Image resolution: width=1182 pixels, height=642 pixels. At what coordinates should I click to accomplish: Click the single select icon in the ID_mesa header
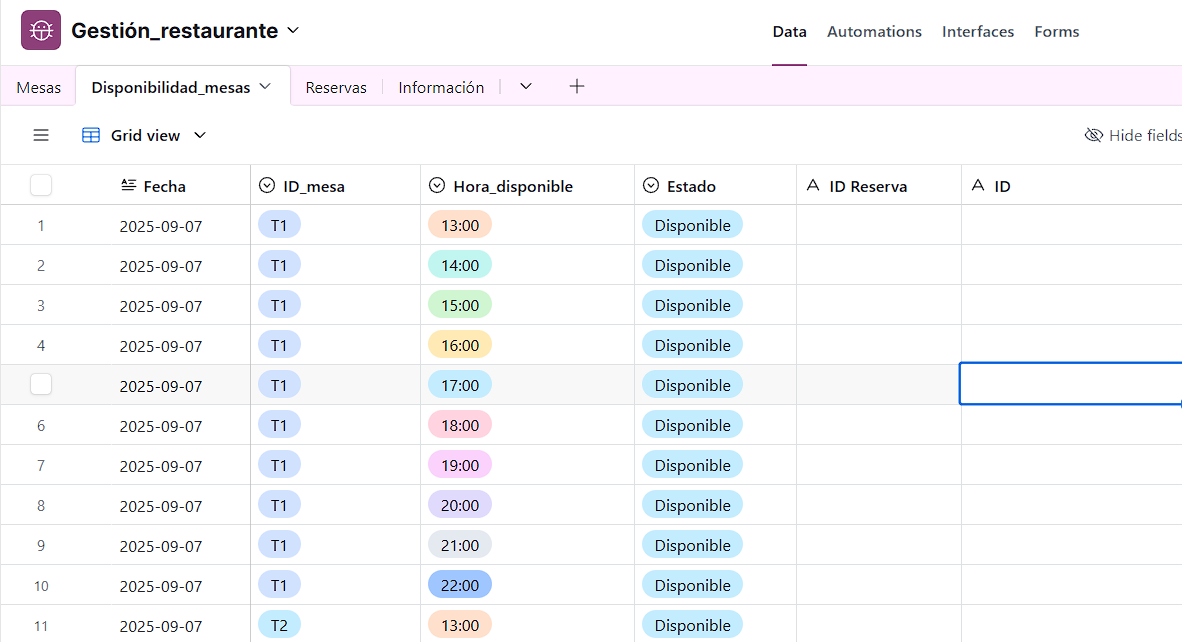click(x=267, y=186)
